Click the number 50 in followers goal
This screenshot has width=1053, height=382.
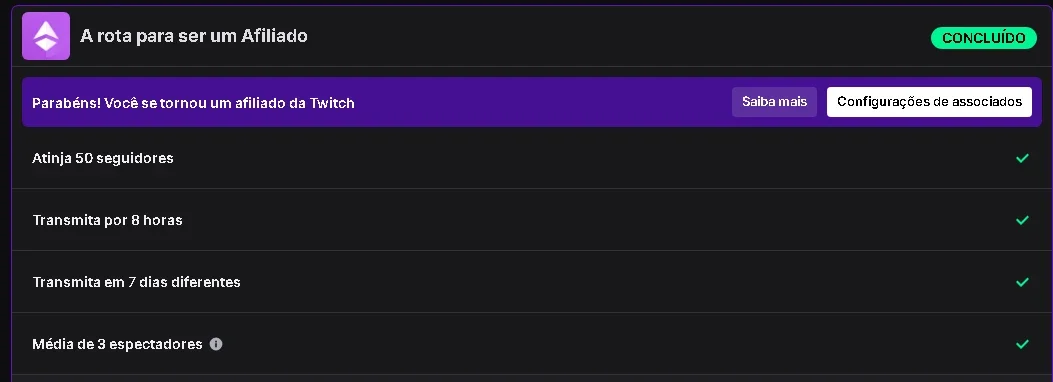click(84, 158)
